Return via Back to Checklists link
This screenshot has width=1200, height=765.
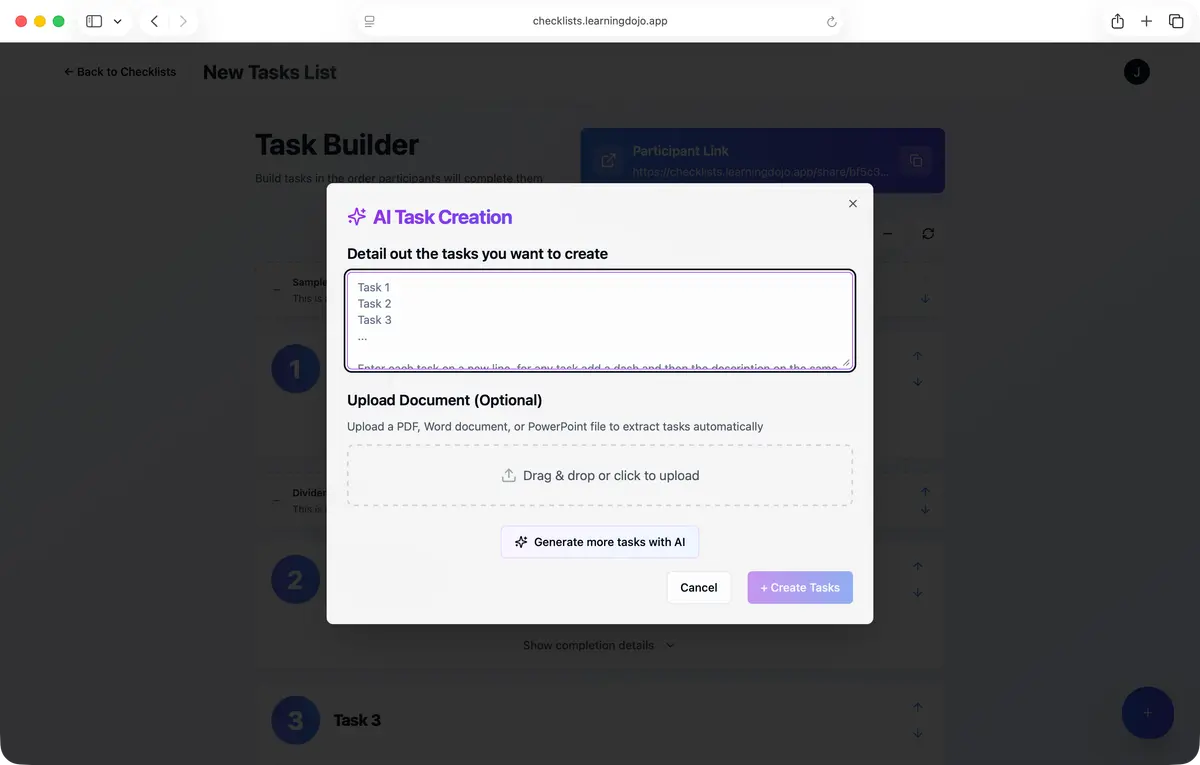119,71
